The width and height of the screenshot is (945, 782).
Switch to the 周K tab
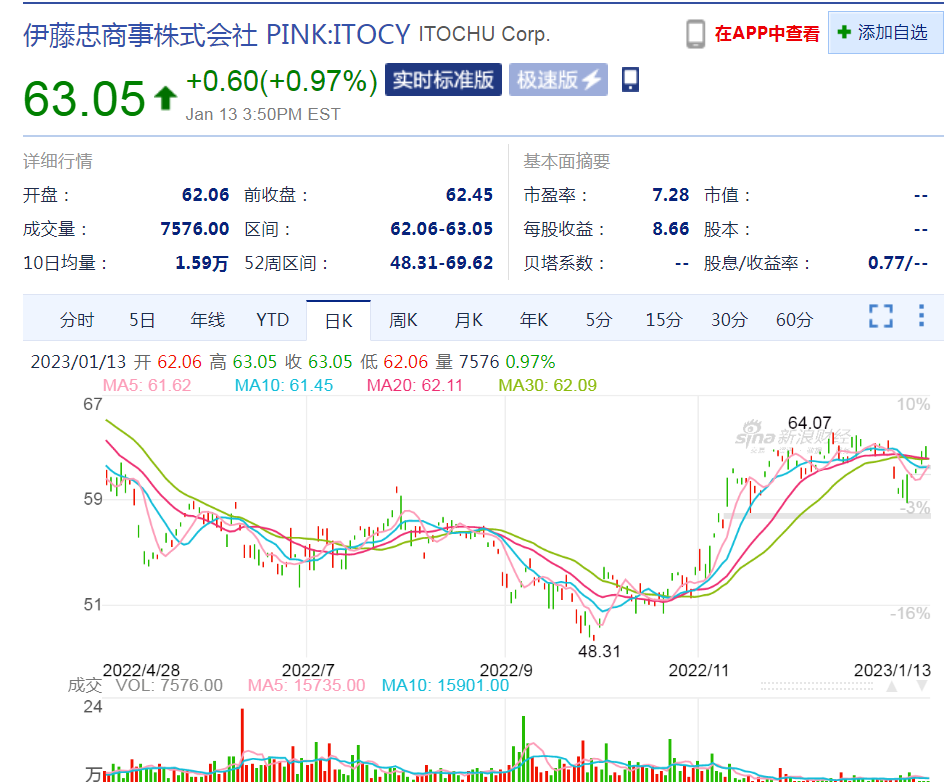[x=403, y=320]
